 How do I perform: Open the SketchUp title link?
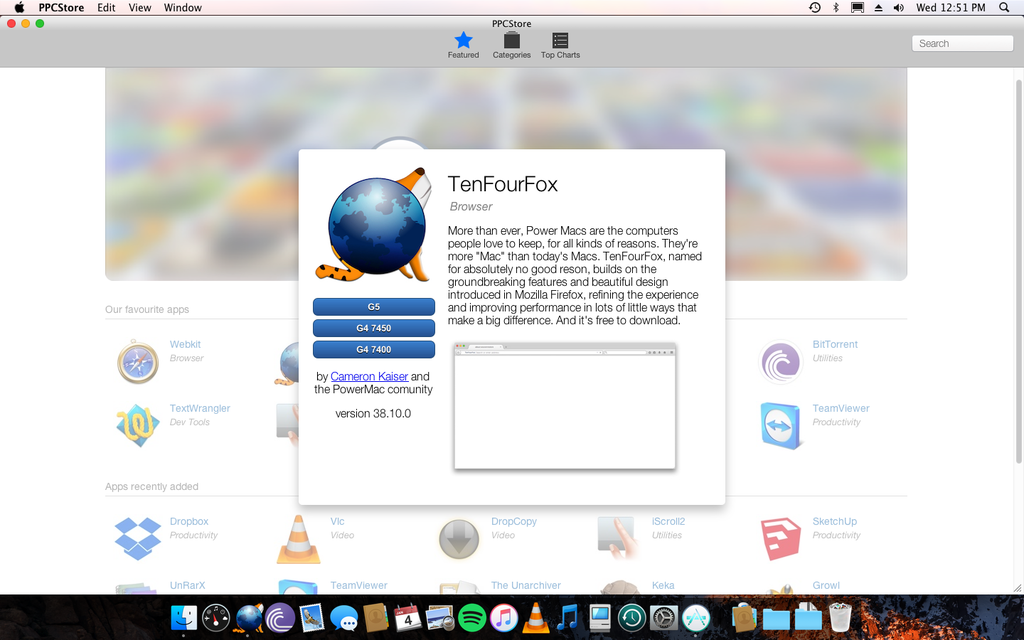[x=835, y=521]
